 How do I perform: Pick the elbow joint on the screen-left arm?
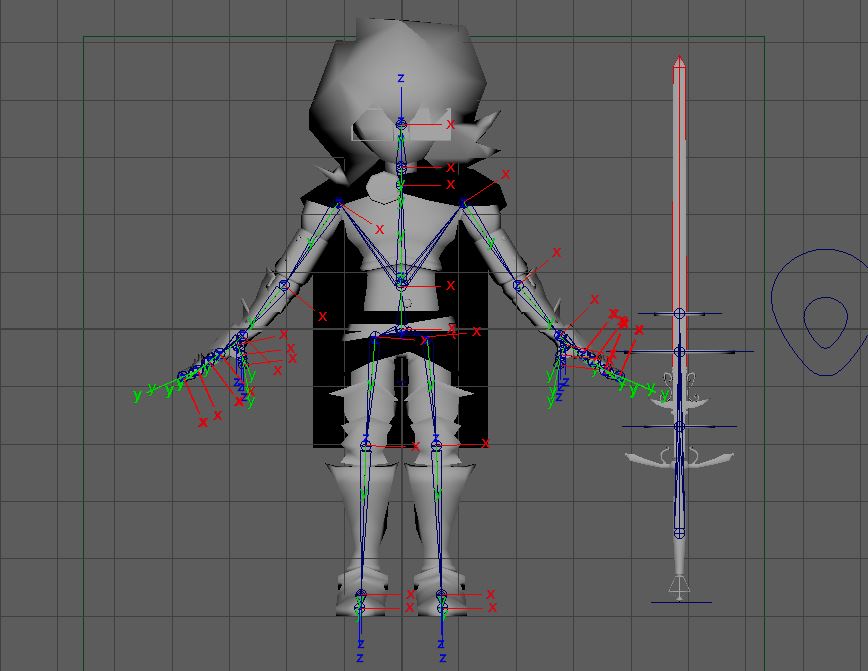coord(284,286)
